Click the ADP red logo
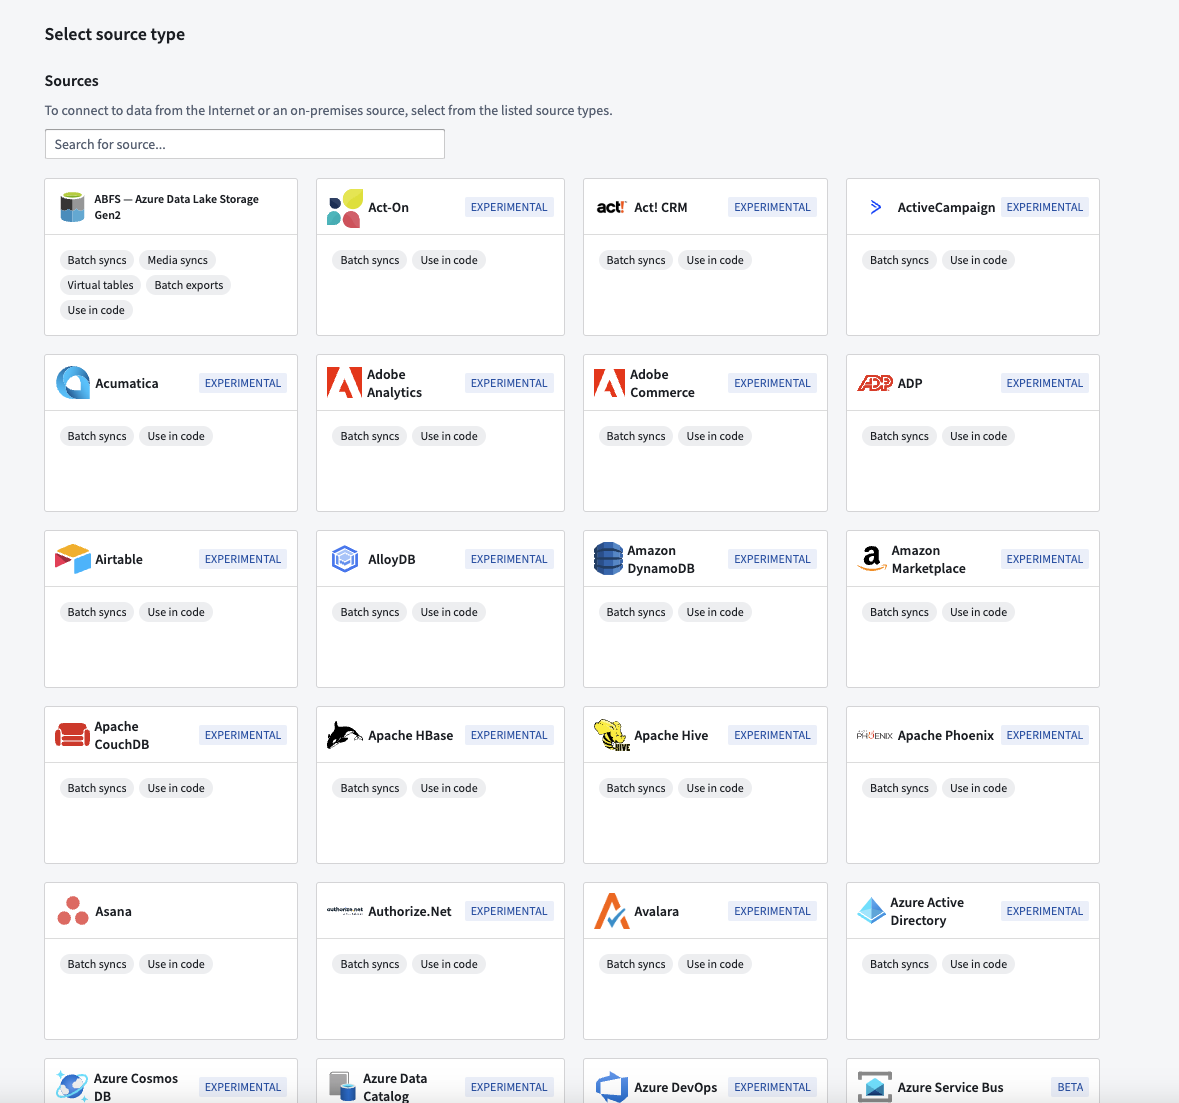Viewport: 1179px width, 1103px height. point(874,383)
